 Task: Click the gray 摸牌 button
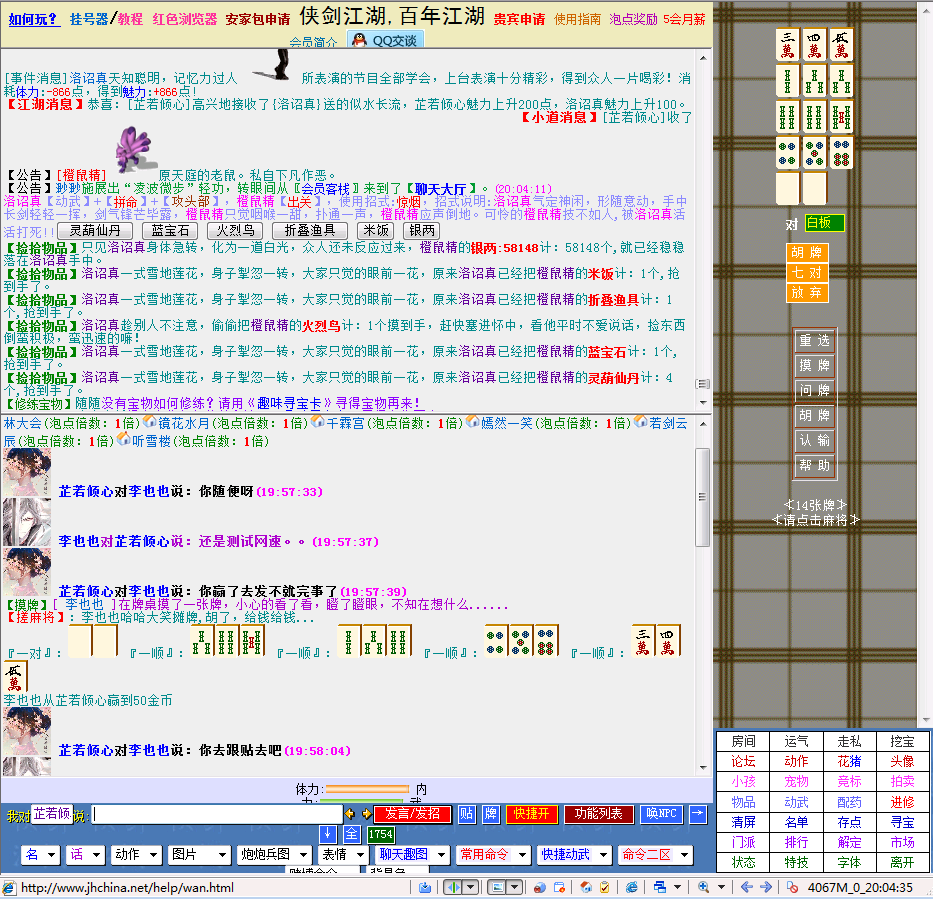coord(815,365)
